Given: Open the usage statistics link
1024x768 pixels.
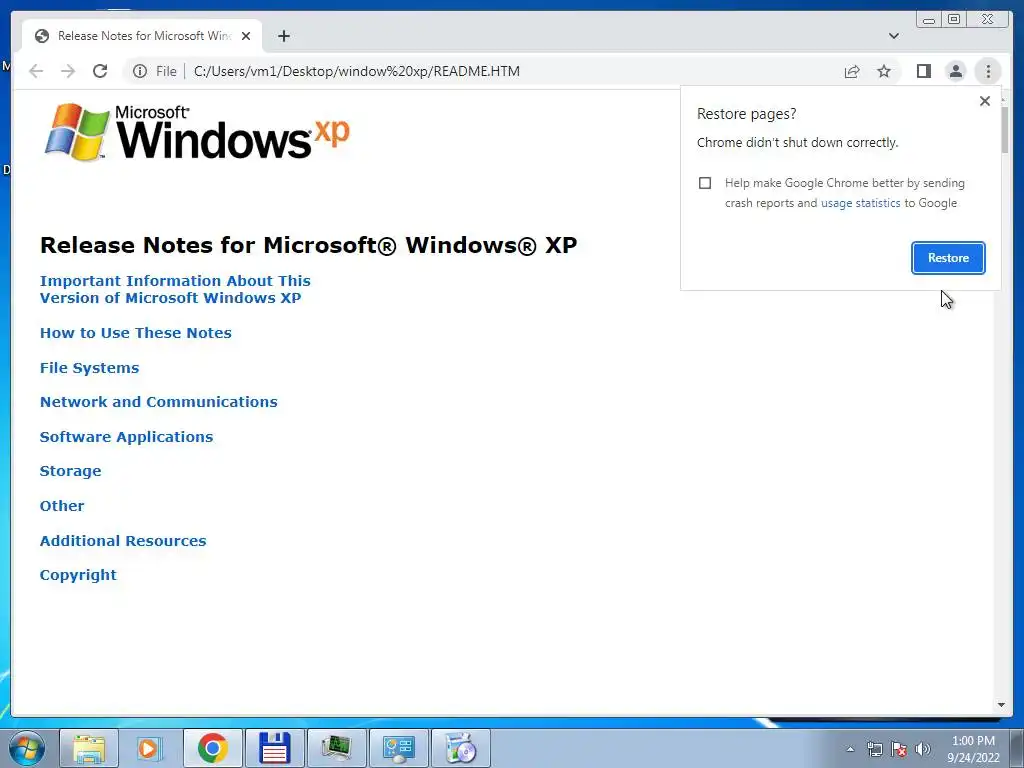Looking at the screenshot, I should point(860,203).
